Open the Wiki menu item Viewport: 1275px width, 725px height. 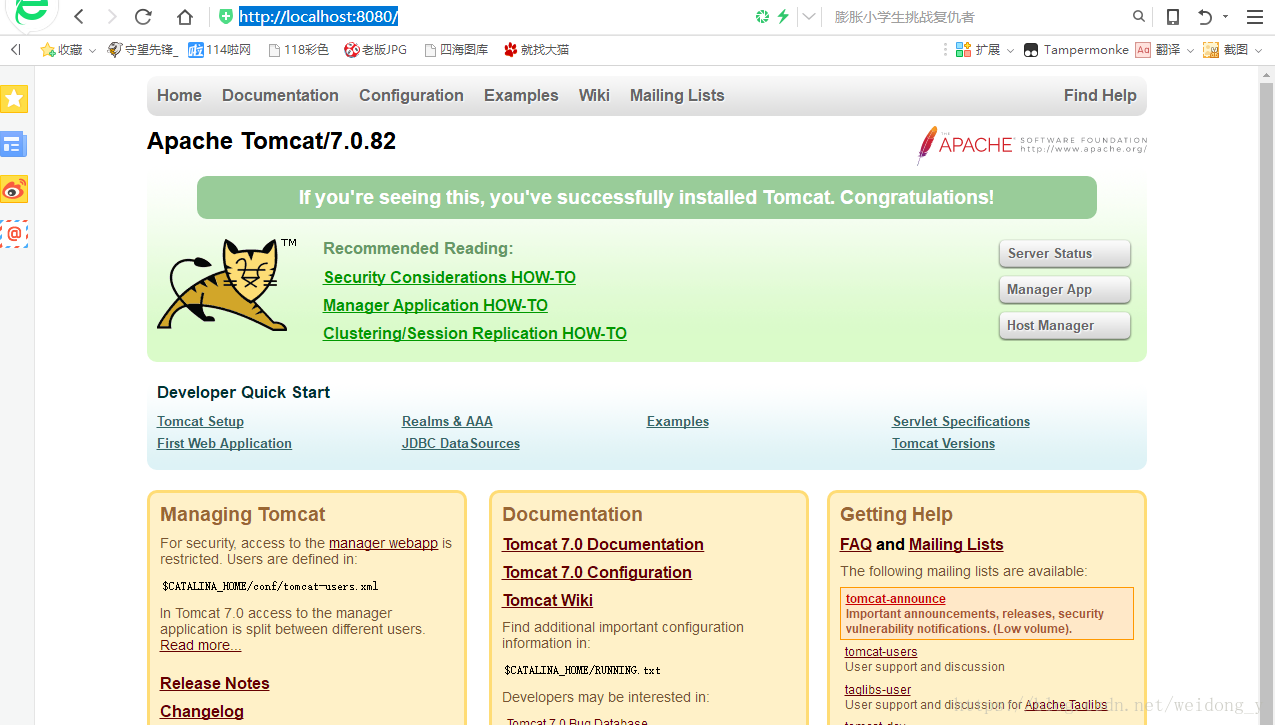click(594, 95)
